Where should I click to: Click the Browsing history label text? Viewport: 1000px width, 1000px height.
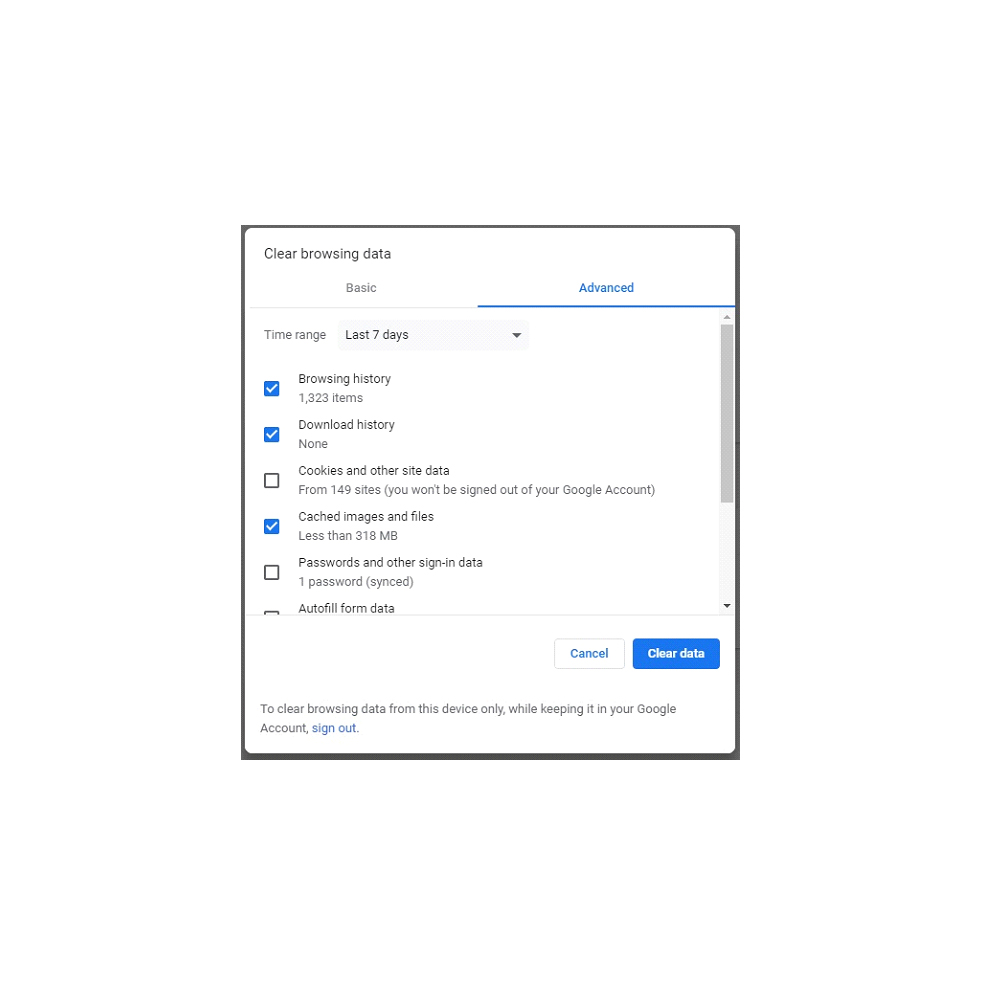[344, 379]
